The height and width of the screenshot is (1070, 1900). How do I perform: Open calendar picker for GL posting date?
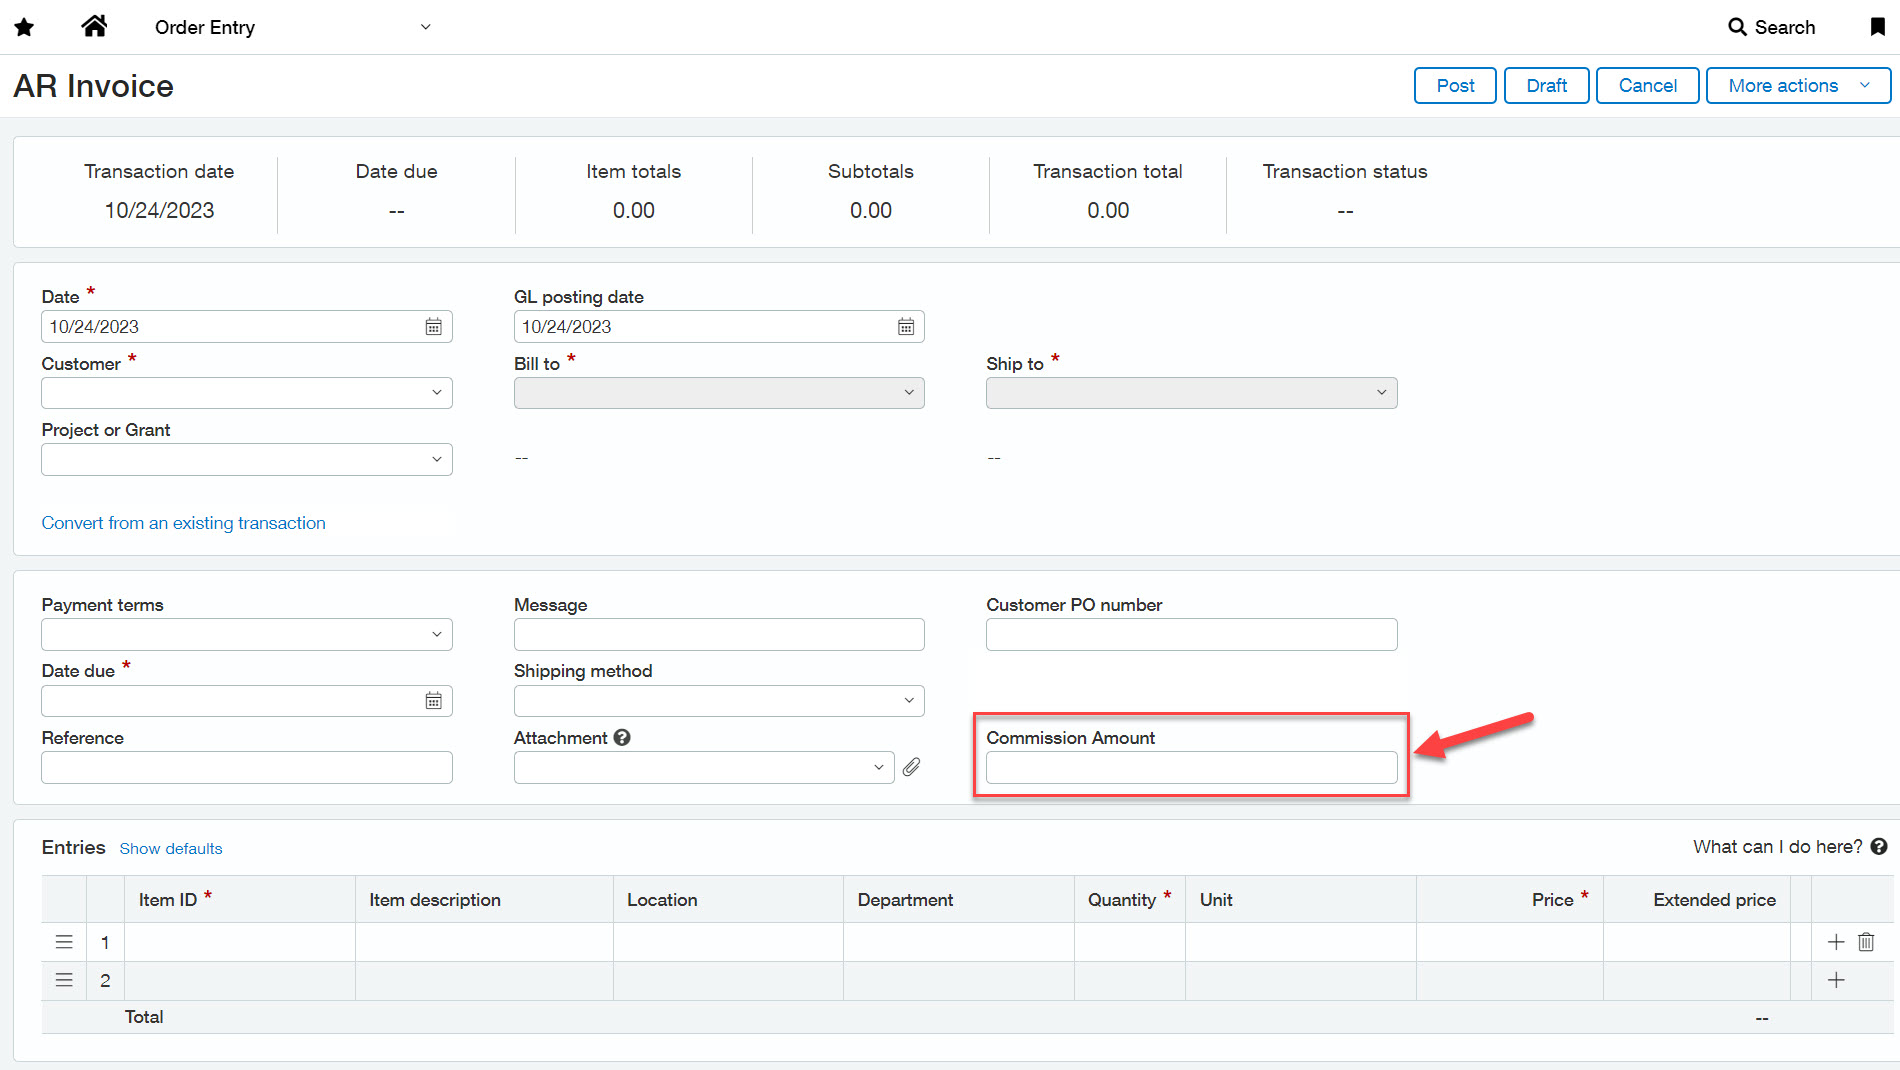pyautogui.click(x=905, y=327)
